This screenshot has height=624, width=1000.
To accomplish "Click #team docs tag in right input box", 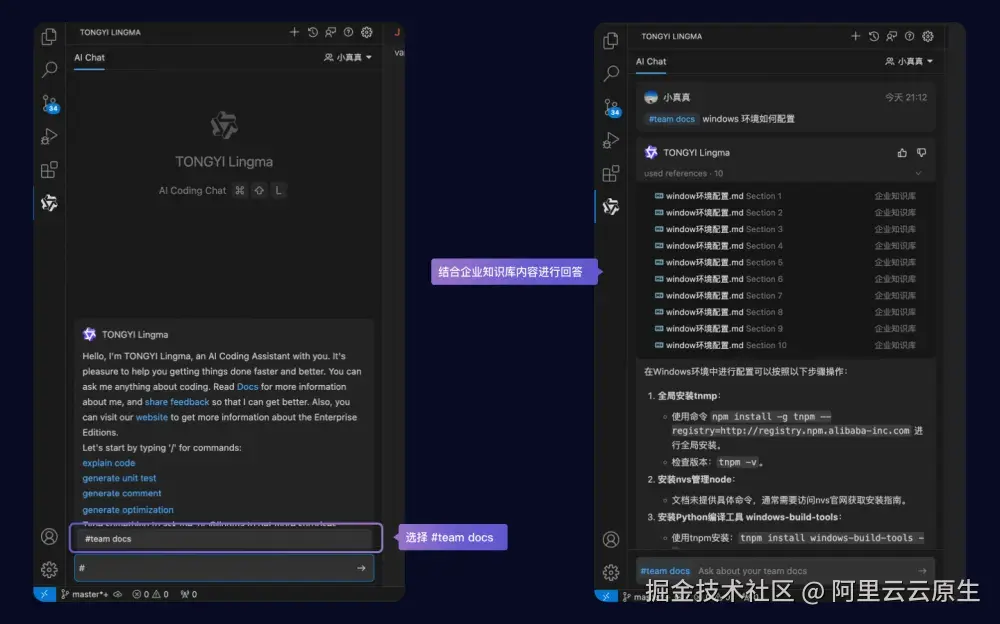I will click(665, 571).
